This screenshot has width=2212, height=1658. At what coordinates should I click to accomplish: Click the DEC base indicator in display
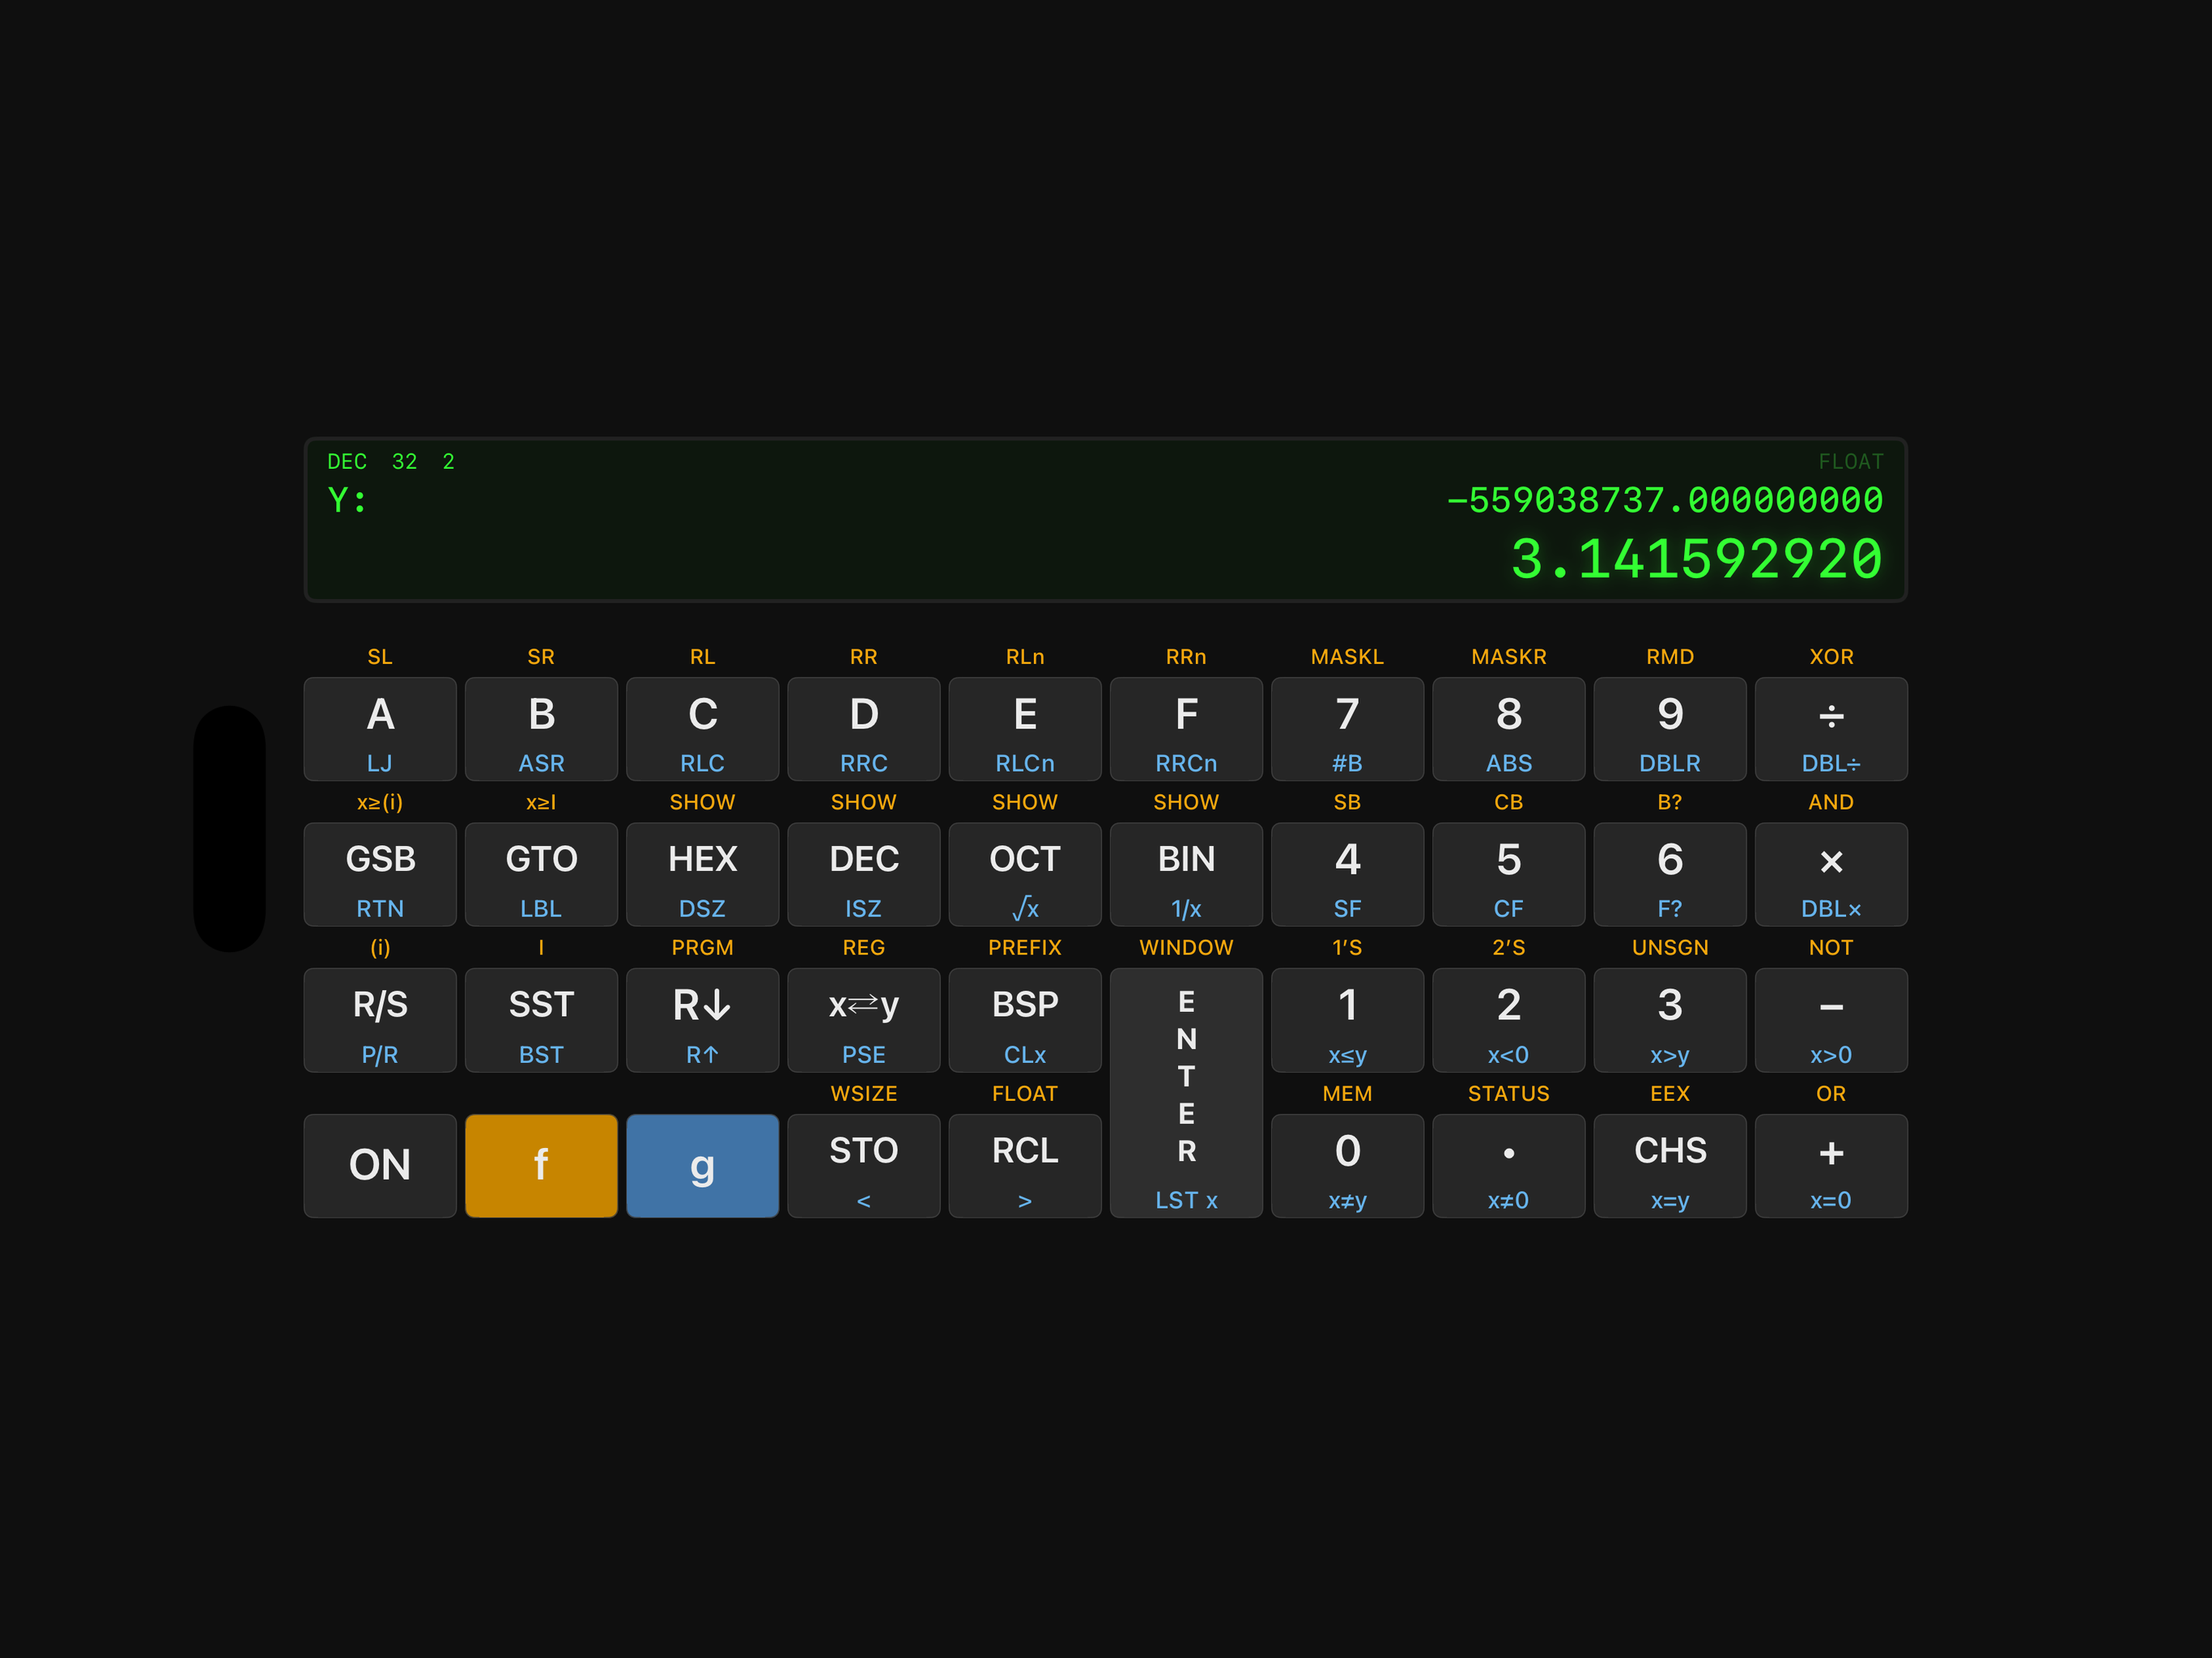(x=347, y=462)
